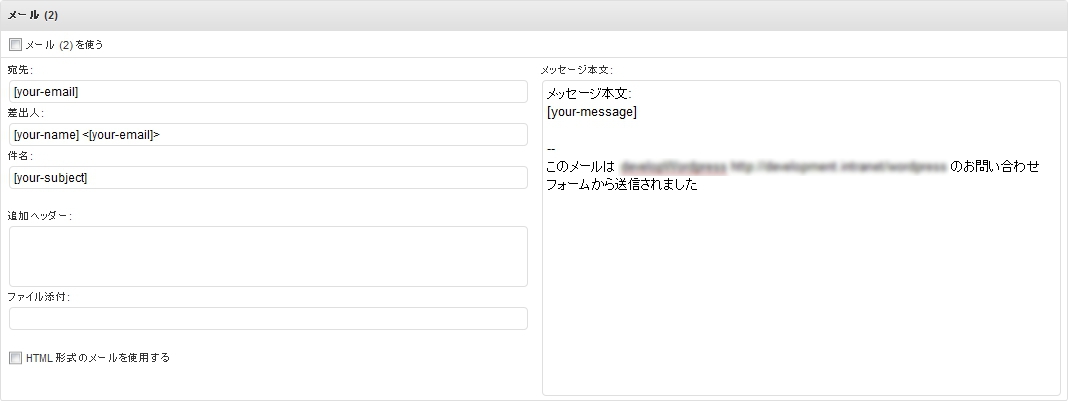The image size is (1068, 401).
Task: Focus the 宛先 field containing [your-email]
Action: (268, 92)
